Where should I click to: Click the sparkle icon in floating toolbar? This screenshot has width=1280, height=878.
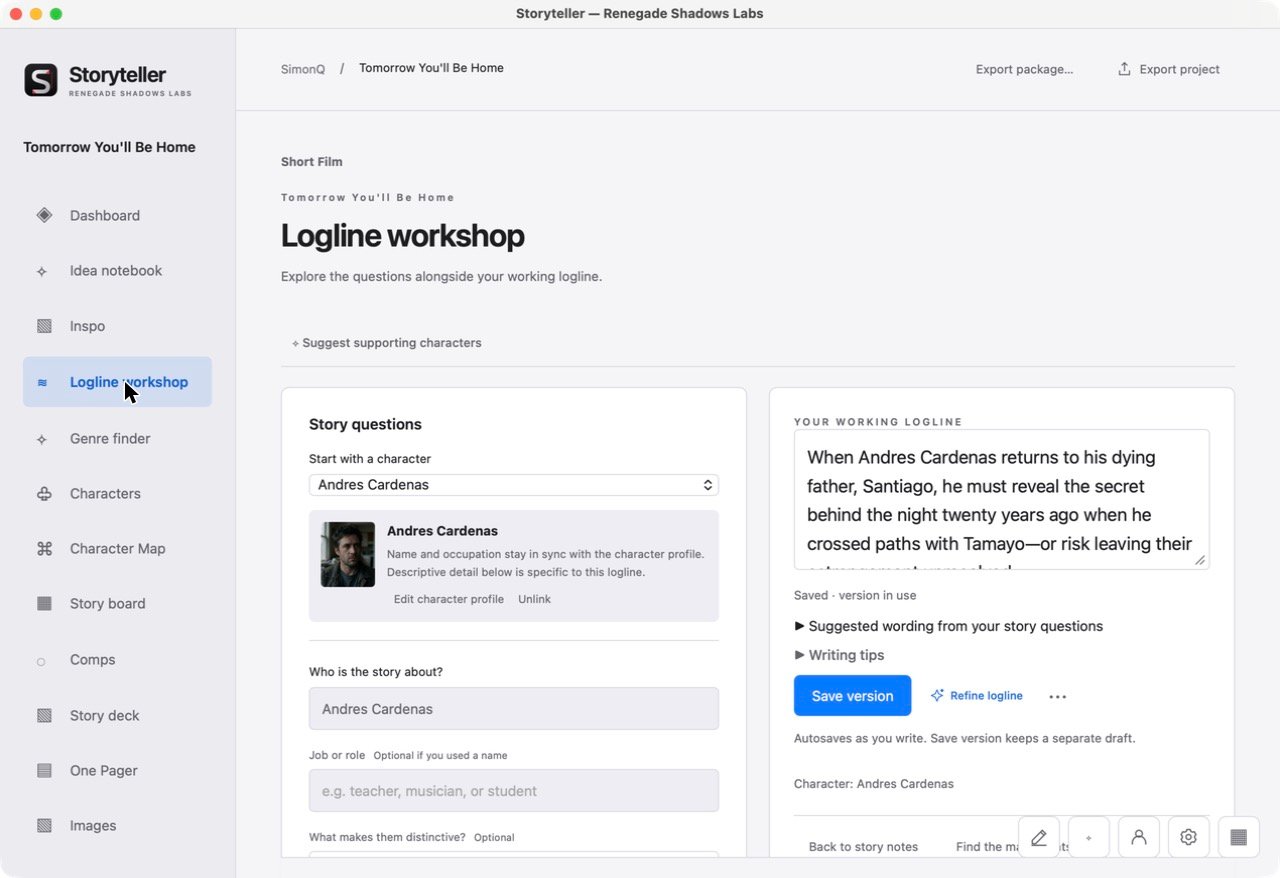pos(1089,837)
